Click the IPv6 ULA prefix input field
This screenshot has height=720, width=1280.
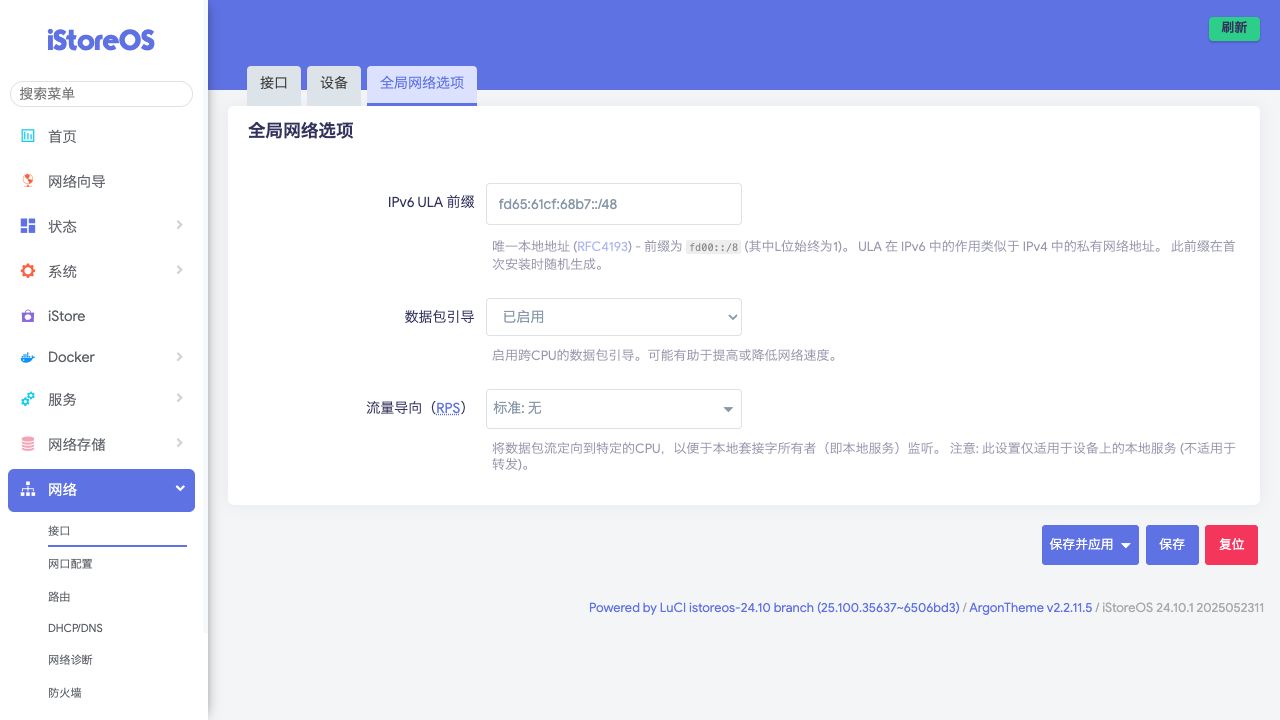(x=613, y=204)
